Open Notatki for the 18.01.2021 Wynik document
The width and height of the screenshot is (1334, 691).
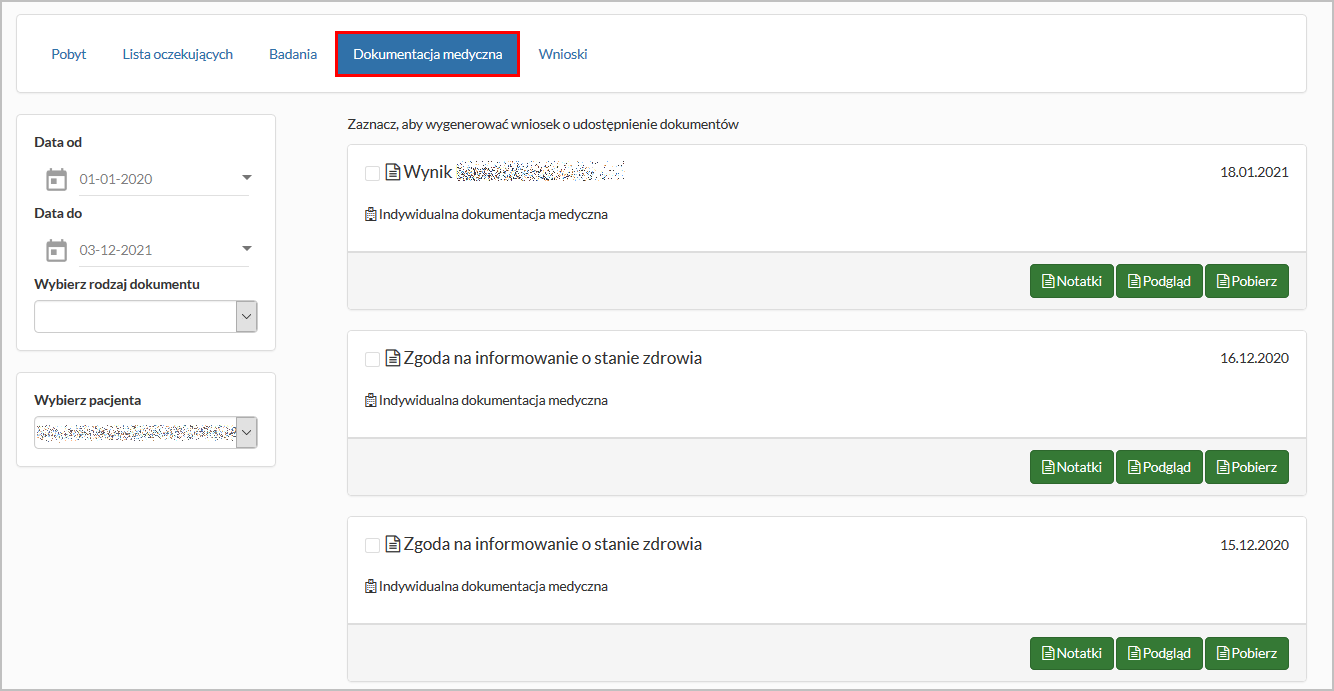click(1071, 281)
